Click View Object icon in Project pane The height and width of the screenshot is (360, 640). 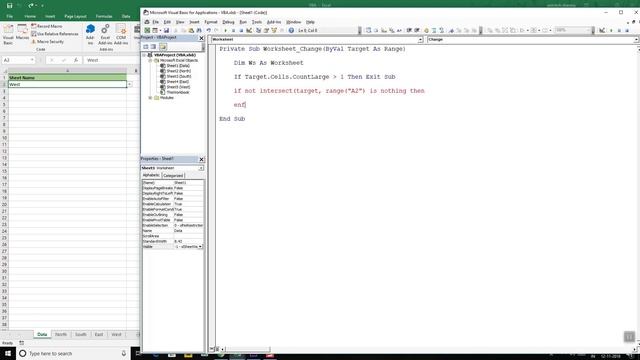153,47
